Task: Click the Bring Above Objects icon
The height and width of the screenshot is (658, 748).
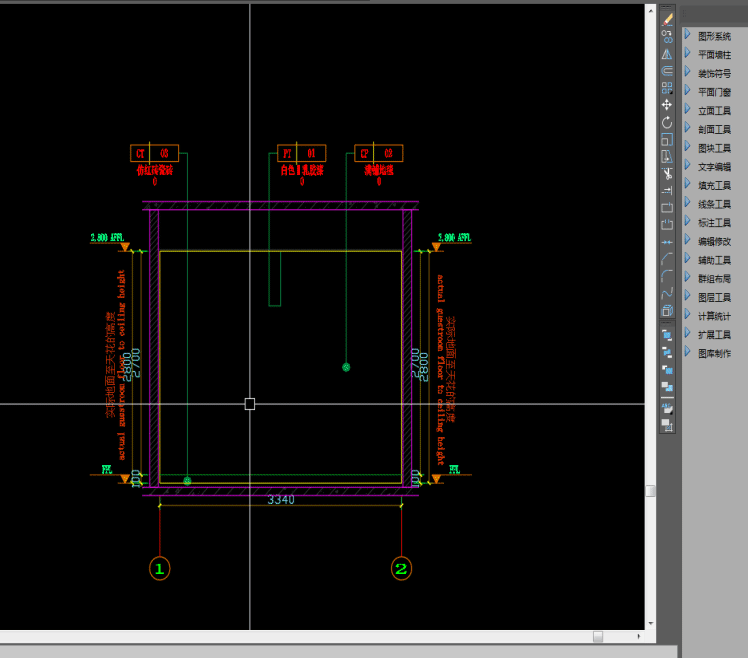Action: (x=667, y=370)
